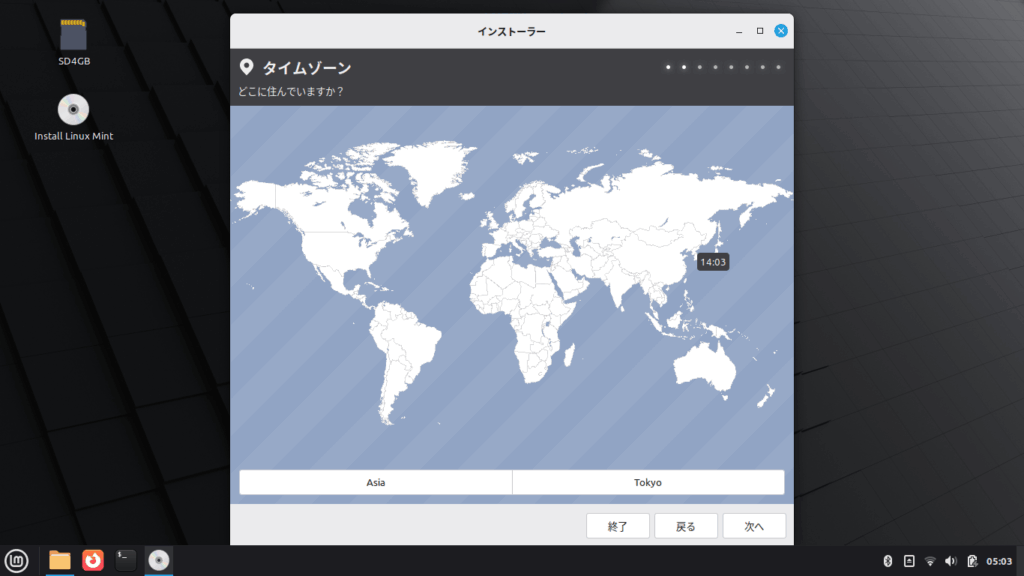Maximize the インストーラー window

[760, 31]
